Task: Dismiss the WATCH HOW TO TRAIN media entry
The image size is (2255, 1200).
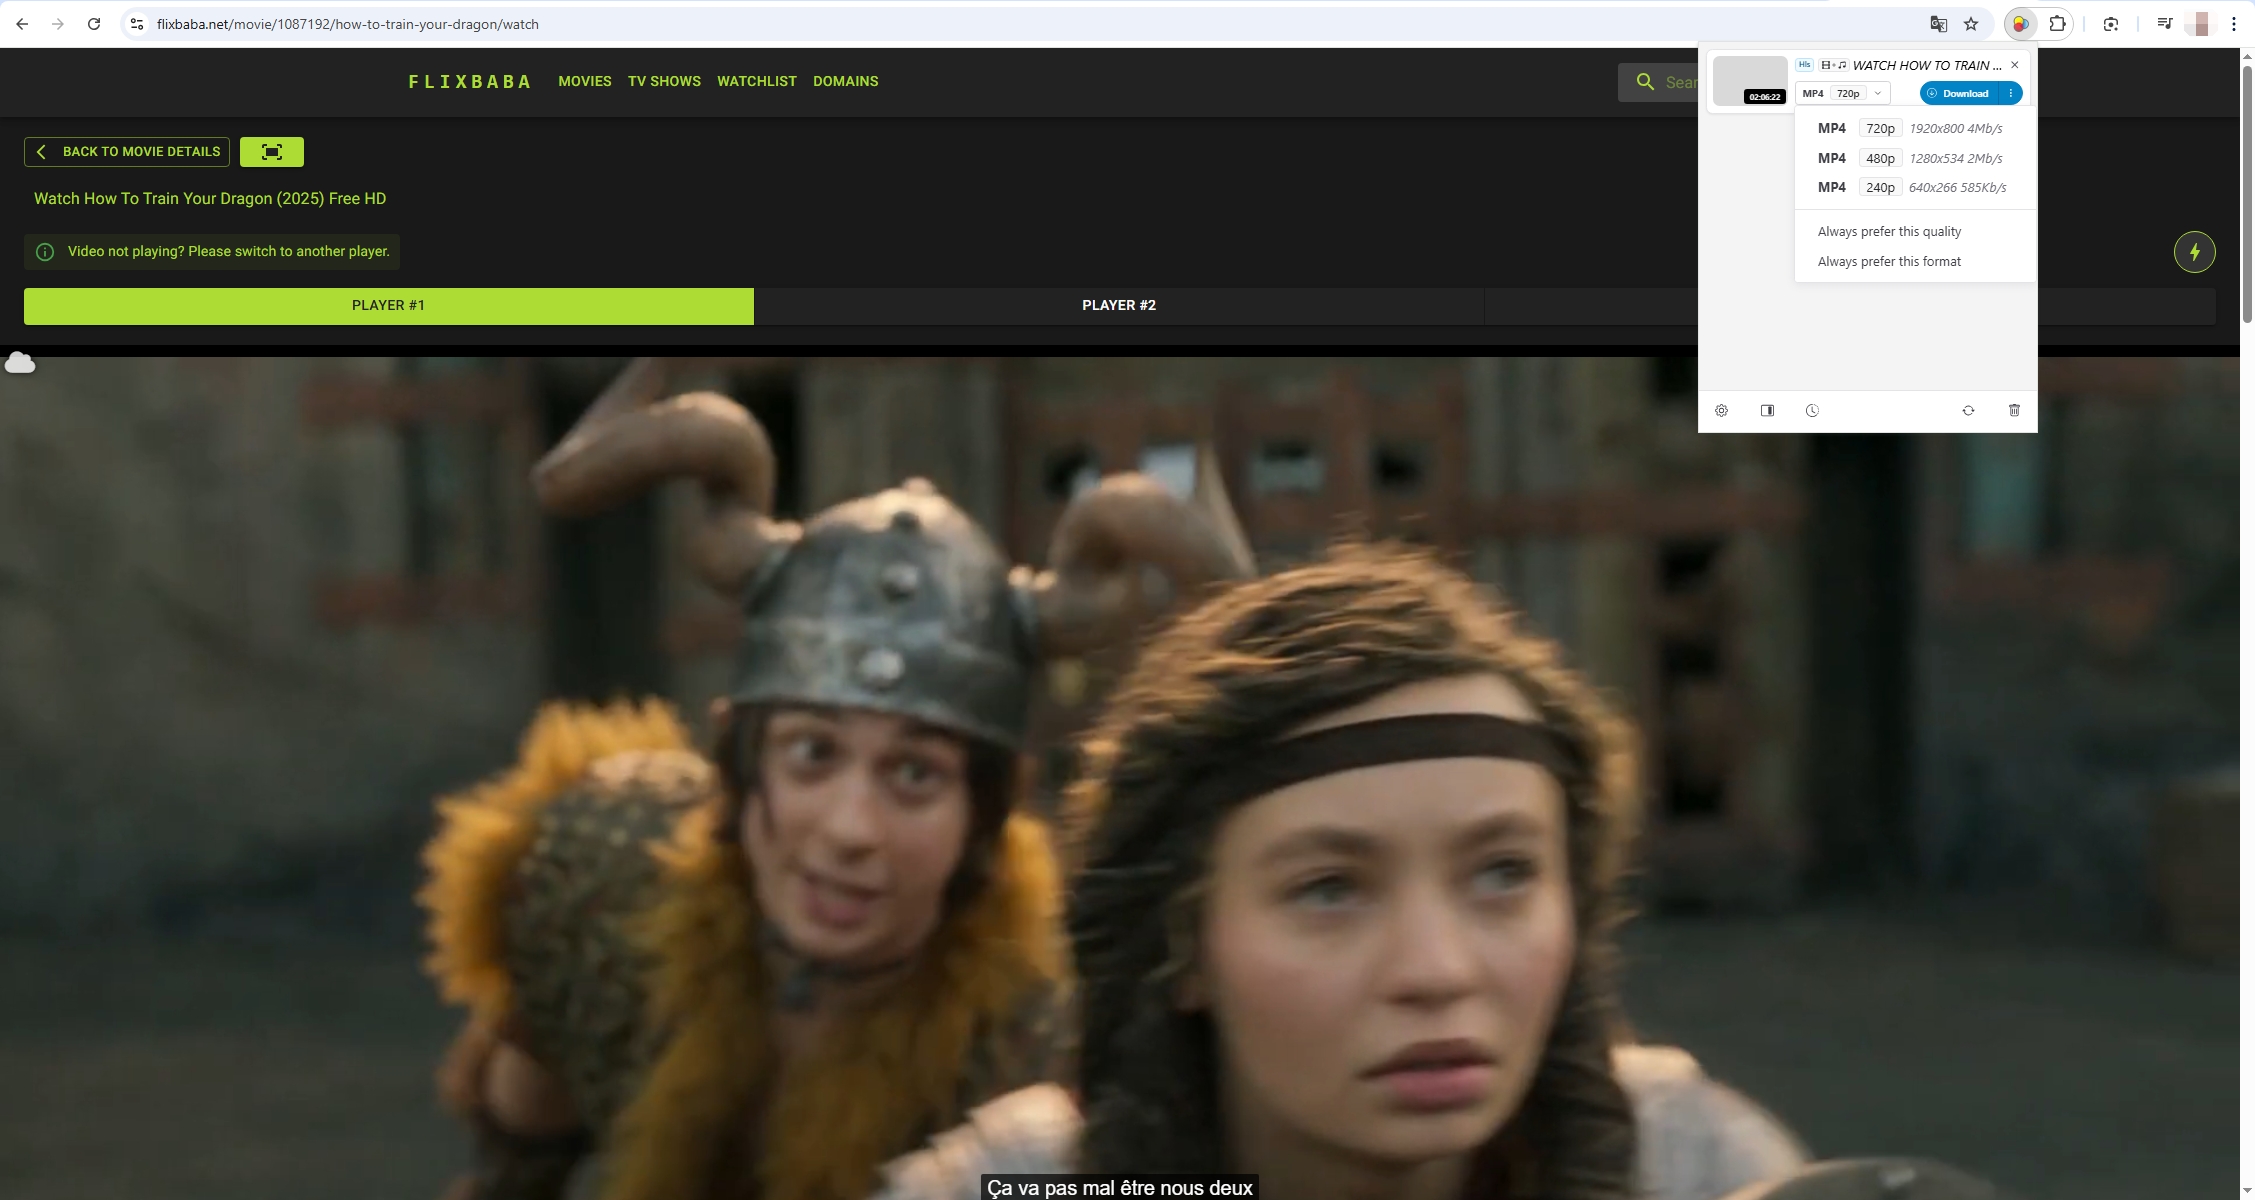Action: [2014, 65]
